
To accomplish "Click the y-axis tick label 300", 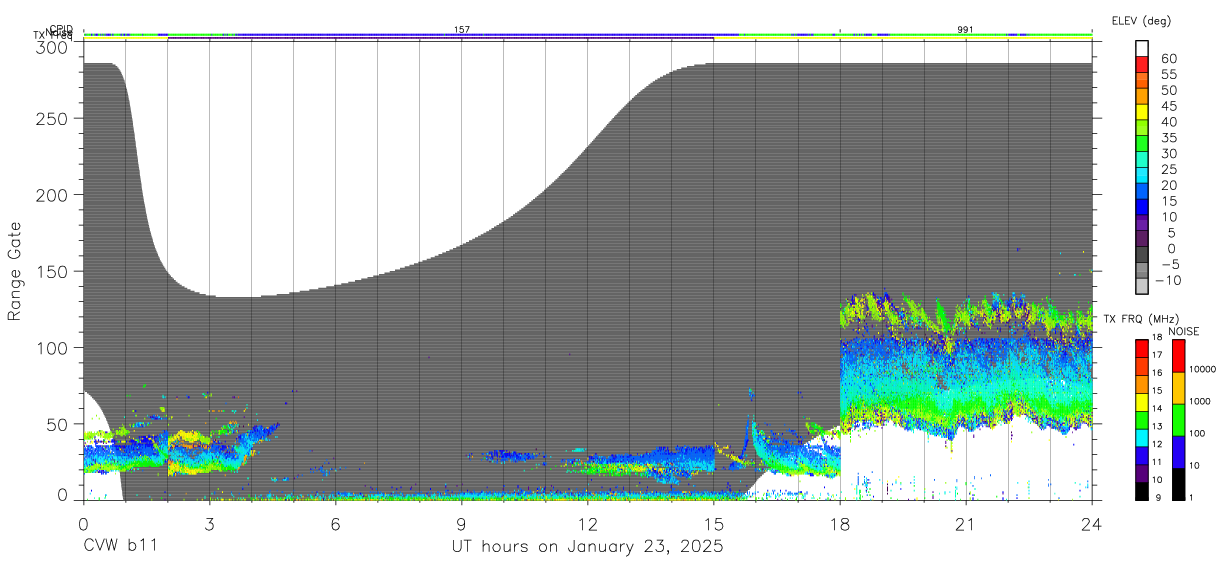I will tap(52, 47).
